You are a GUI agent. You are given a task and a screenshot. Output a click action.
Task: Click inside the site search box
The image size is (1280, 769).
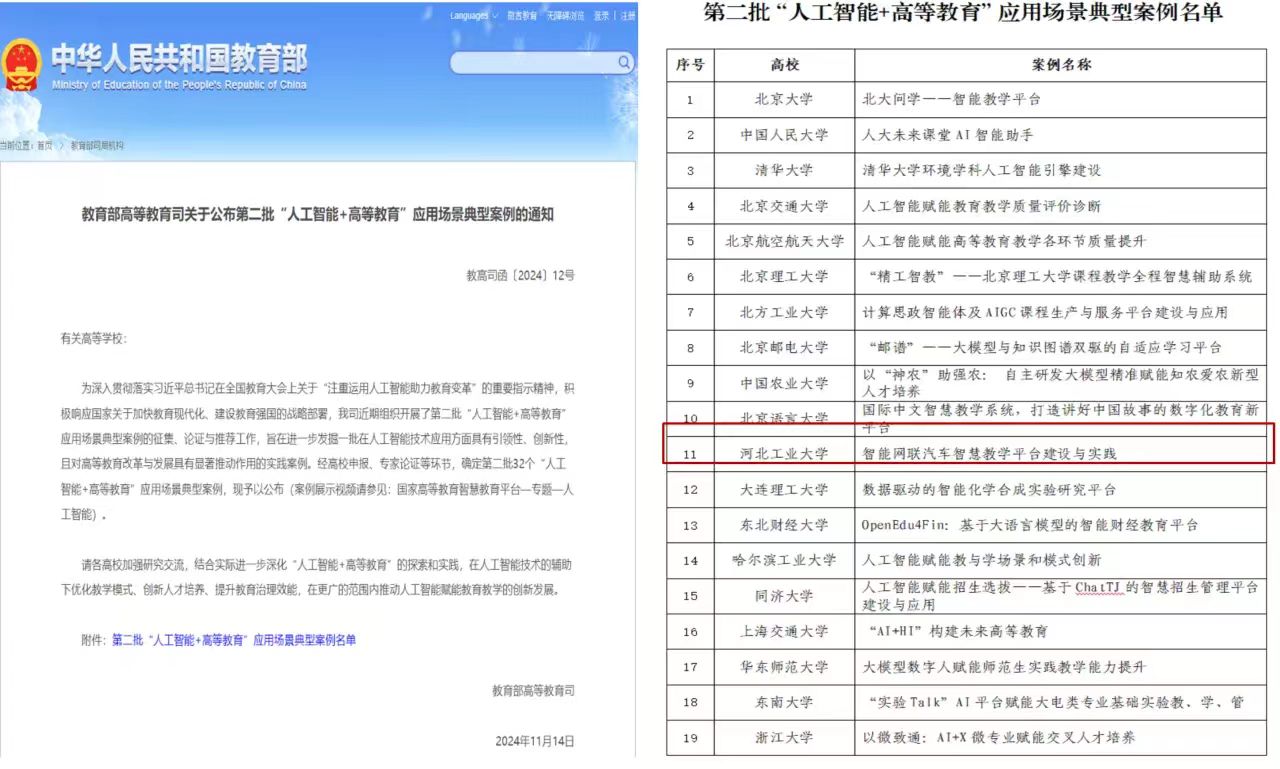532,63
